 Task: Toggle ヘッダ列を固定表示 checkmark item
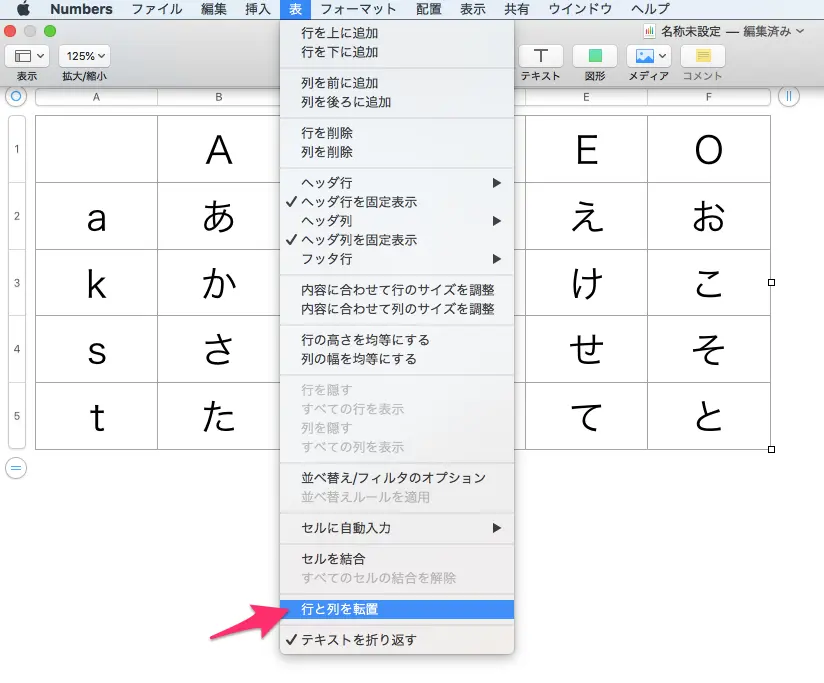click(x=359, y=240)
